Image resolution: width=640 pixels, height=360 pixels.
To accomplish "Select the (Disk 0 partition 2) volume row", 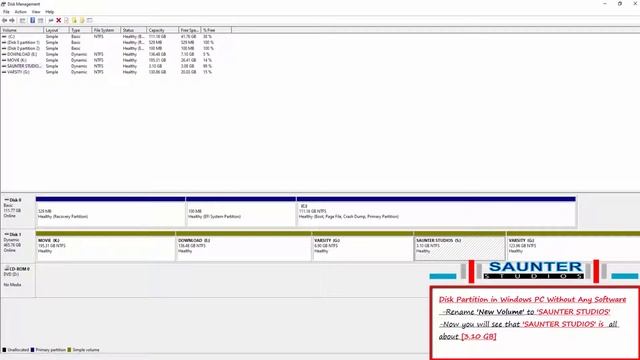I will (x=107, y=48).
